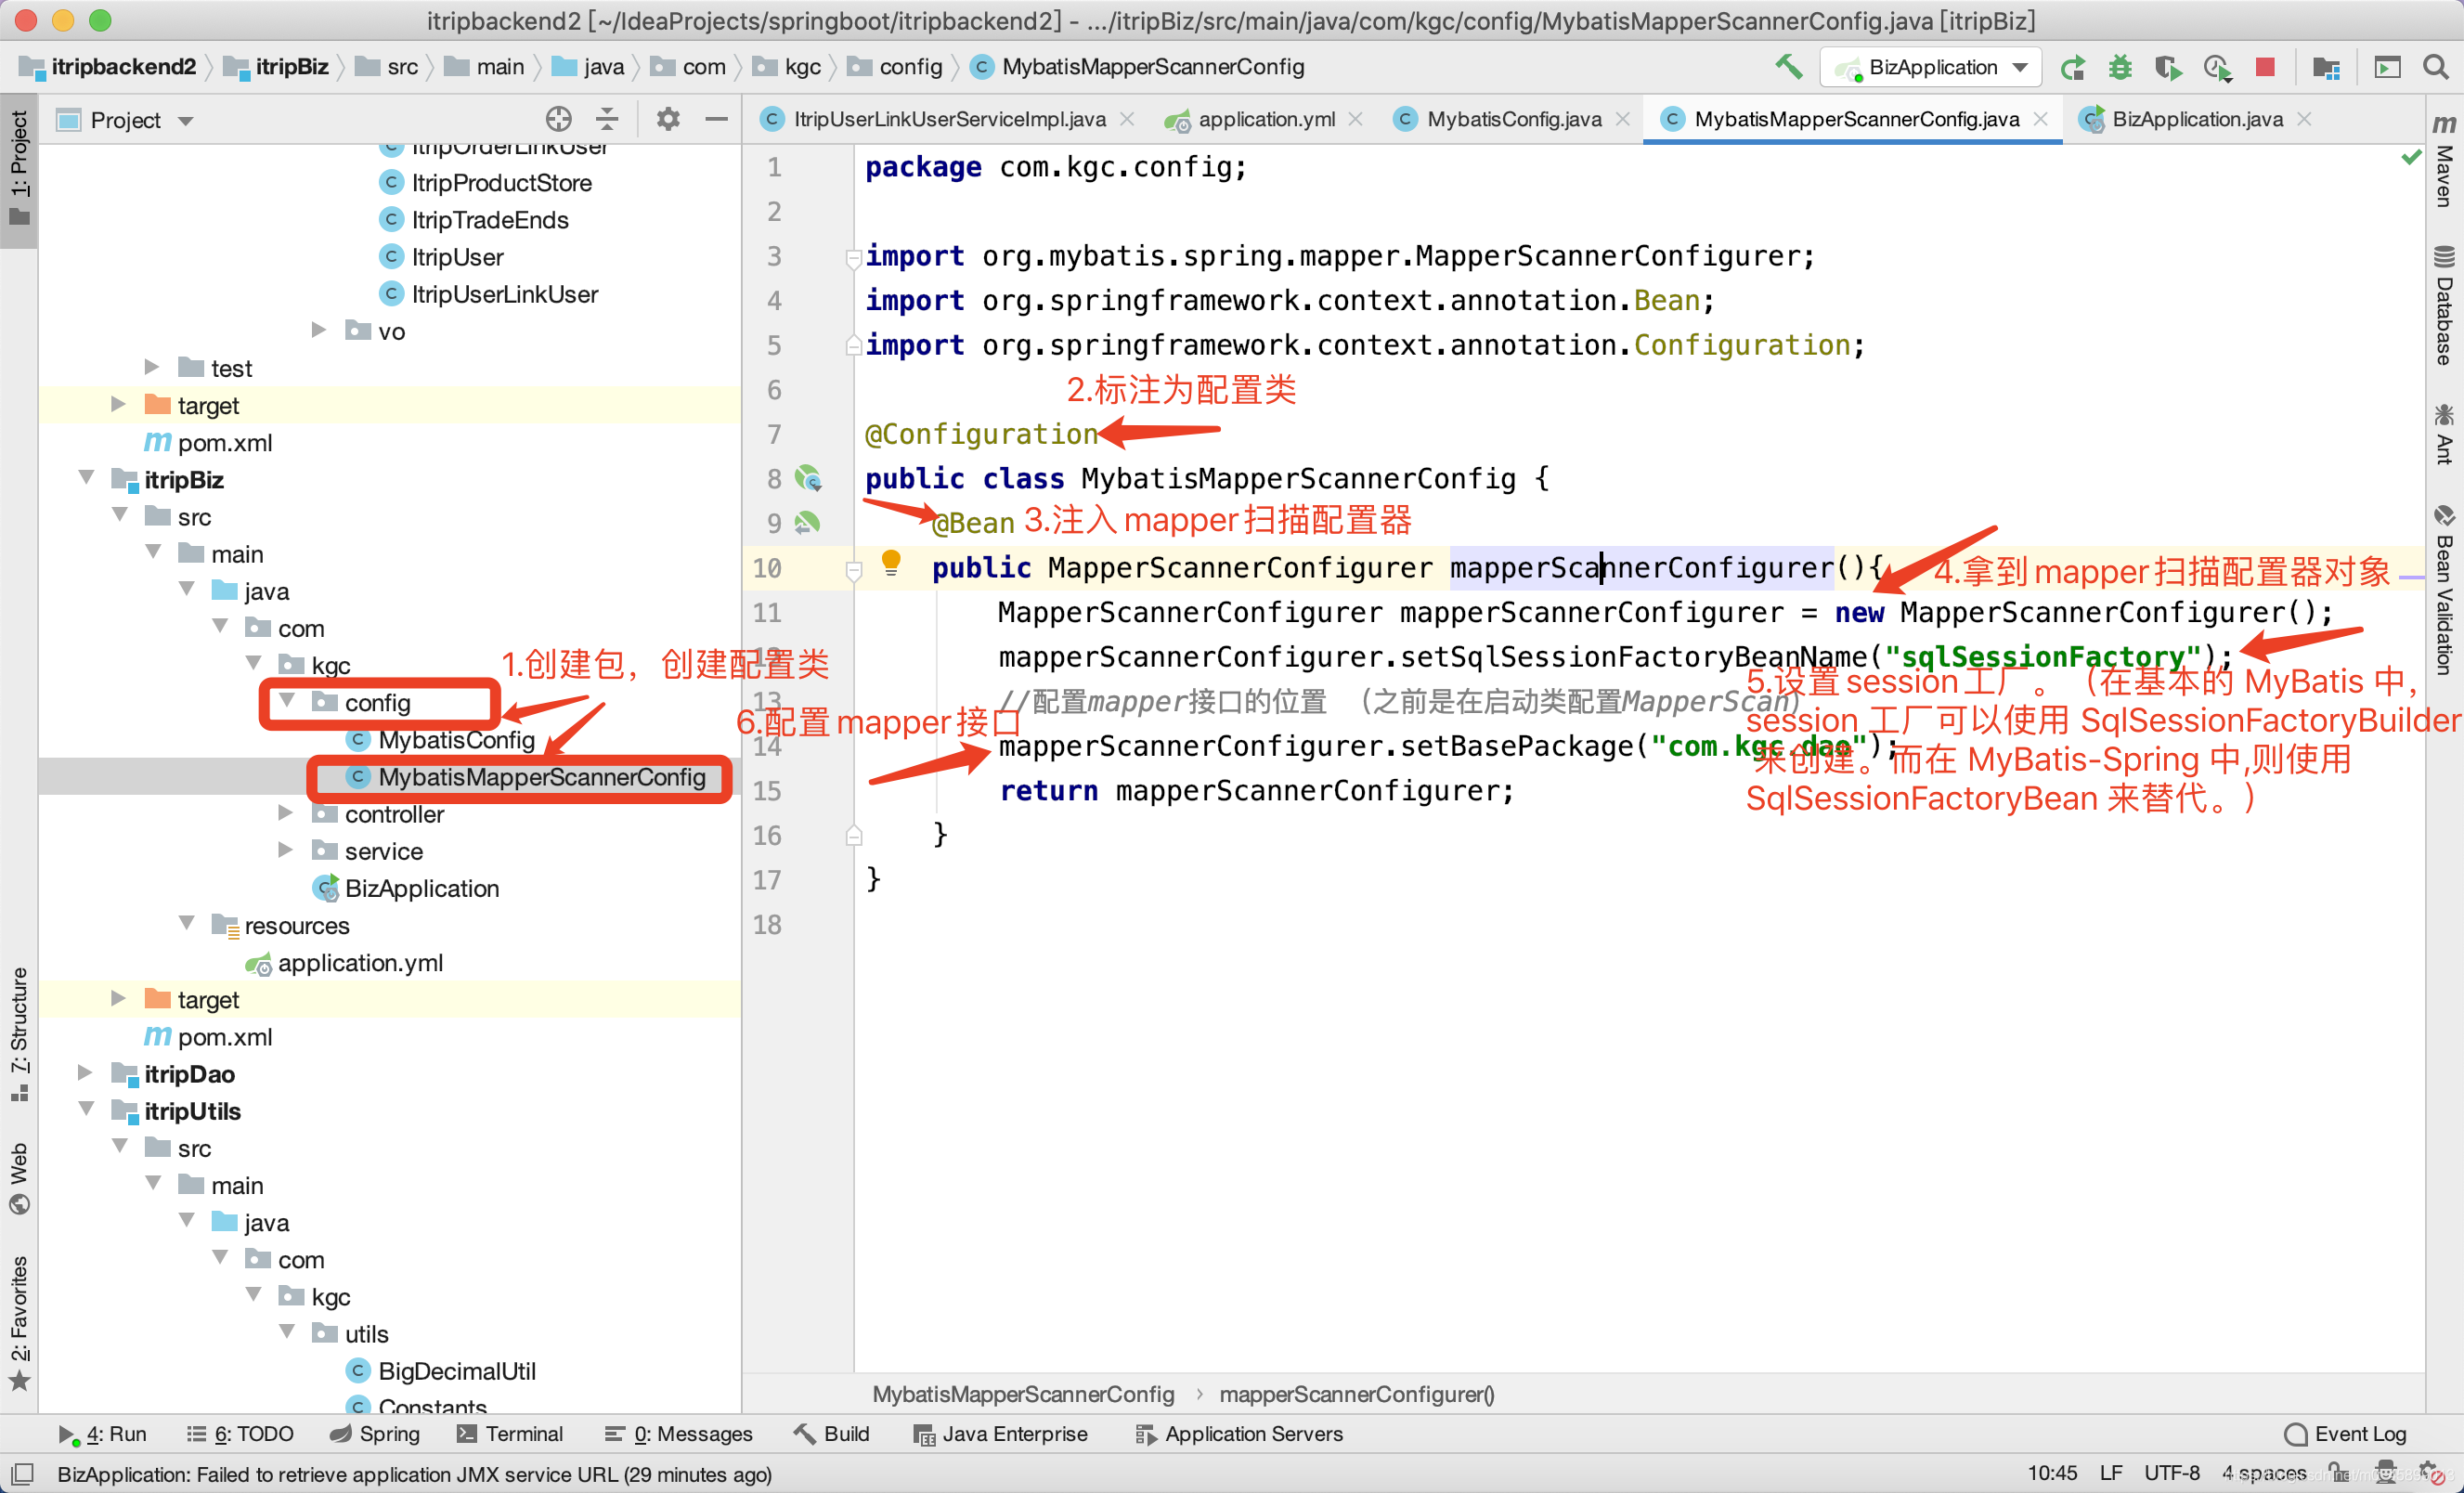
Task: Open the MybatisConfig.java editor tab
Action: click(1512, 120)
